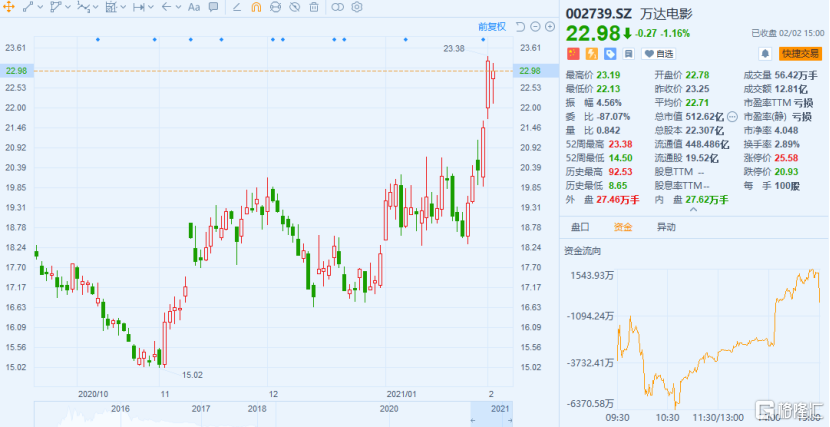Click the blue price tag icon
Image resolution: width=830 pixels, height=427 pixels.
(x=610, y=53)
